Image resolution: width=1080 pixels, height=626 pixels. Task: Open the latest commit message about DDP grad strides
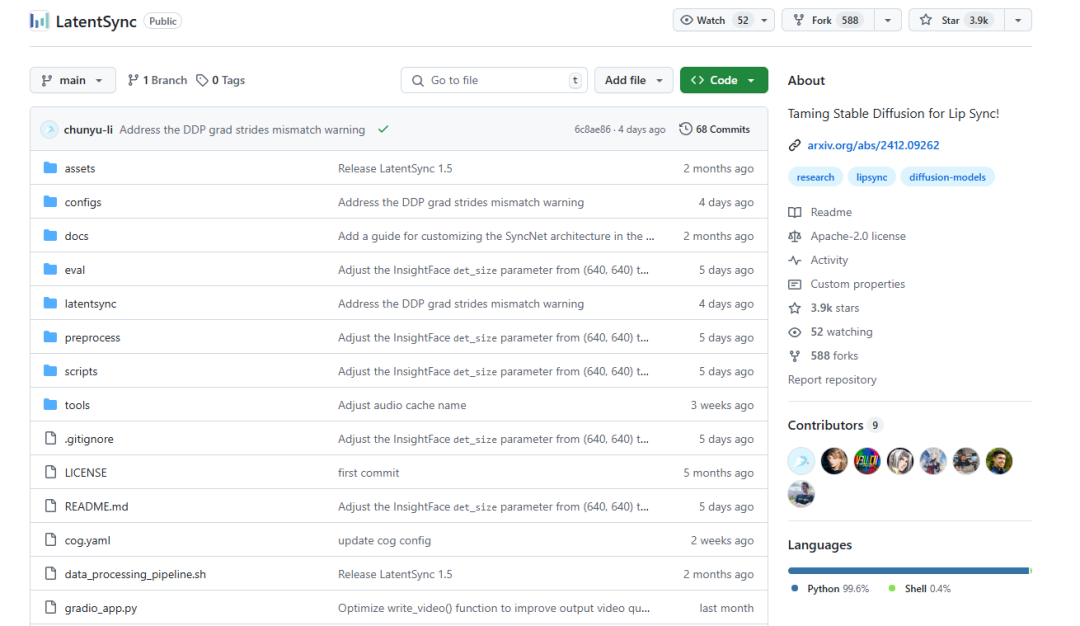click(x=242, y=129)
